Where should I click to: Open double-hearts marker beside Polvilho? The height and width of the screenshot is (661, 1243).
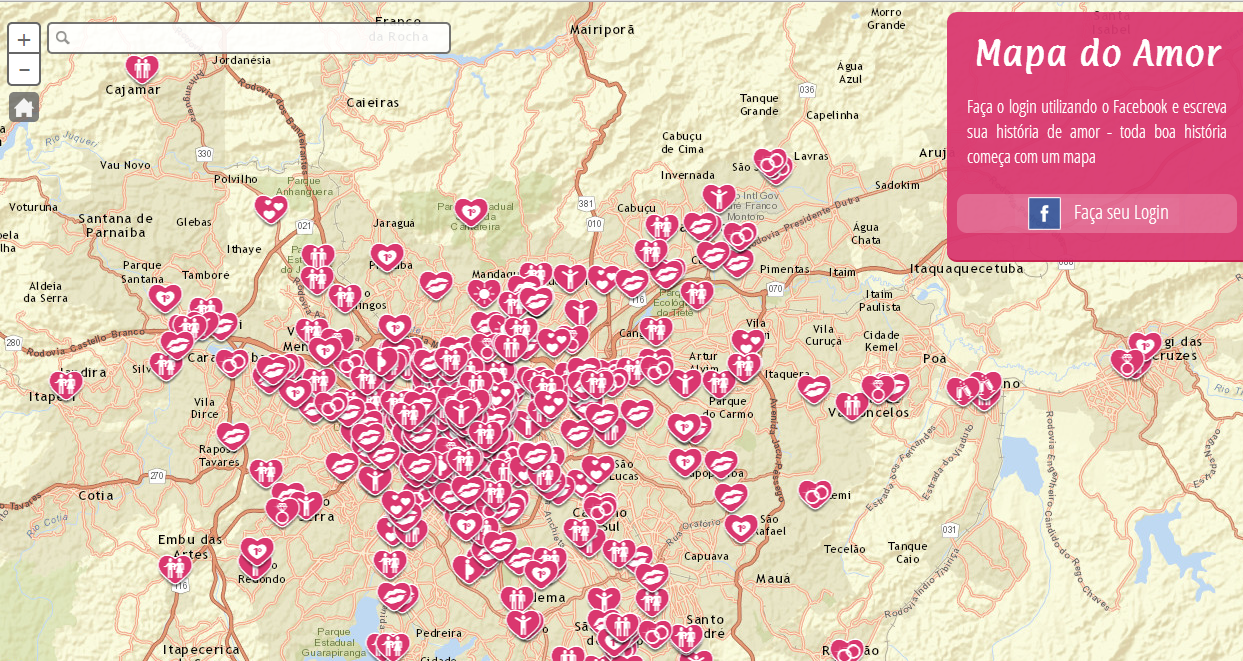pyautogui.click(x=271, y=209)
